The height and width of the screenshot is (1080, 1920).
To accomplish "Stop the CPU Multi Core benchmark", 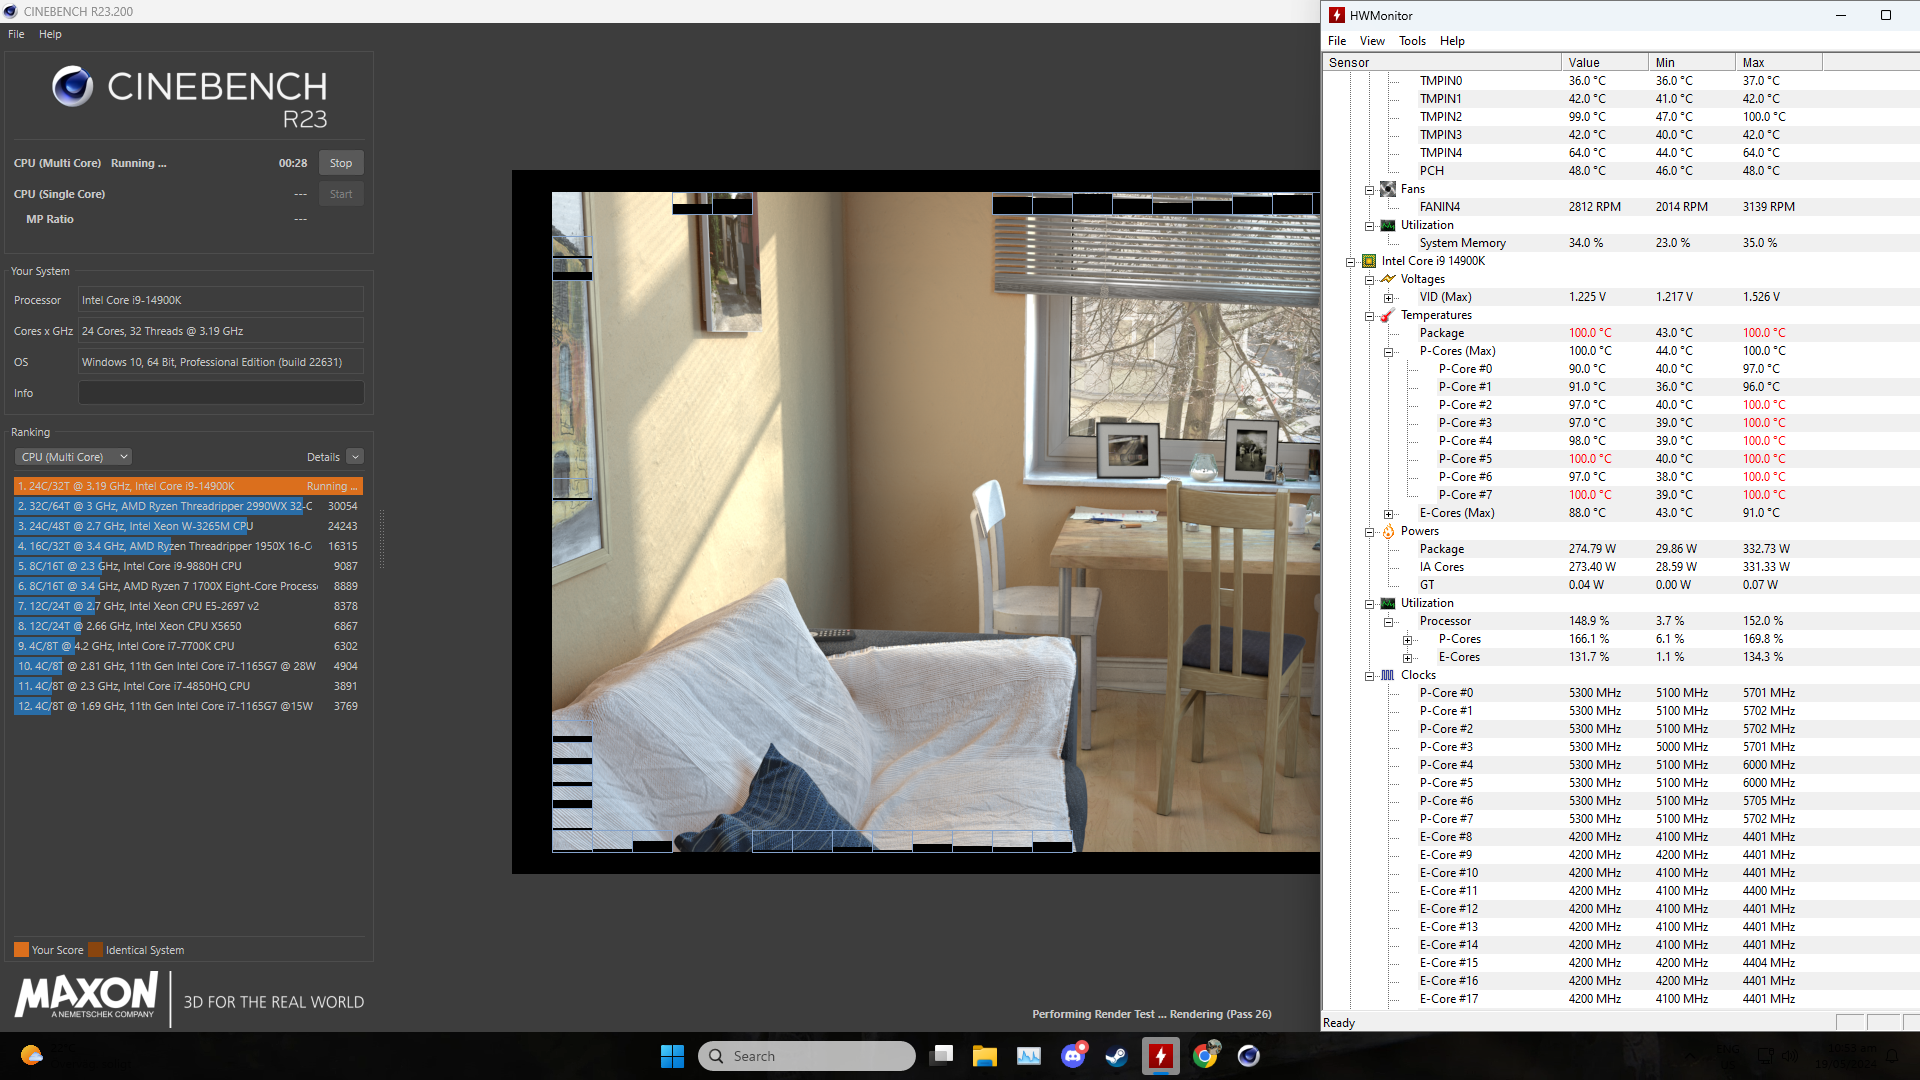I will [x=341, y=163].
